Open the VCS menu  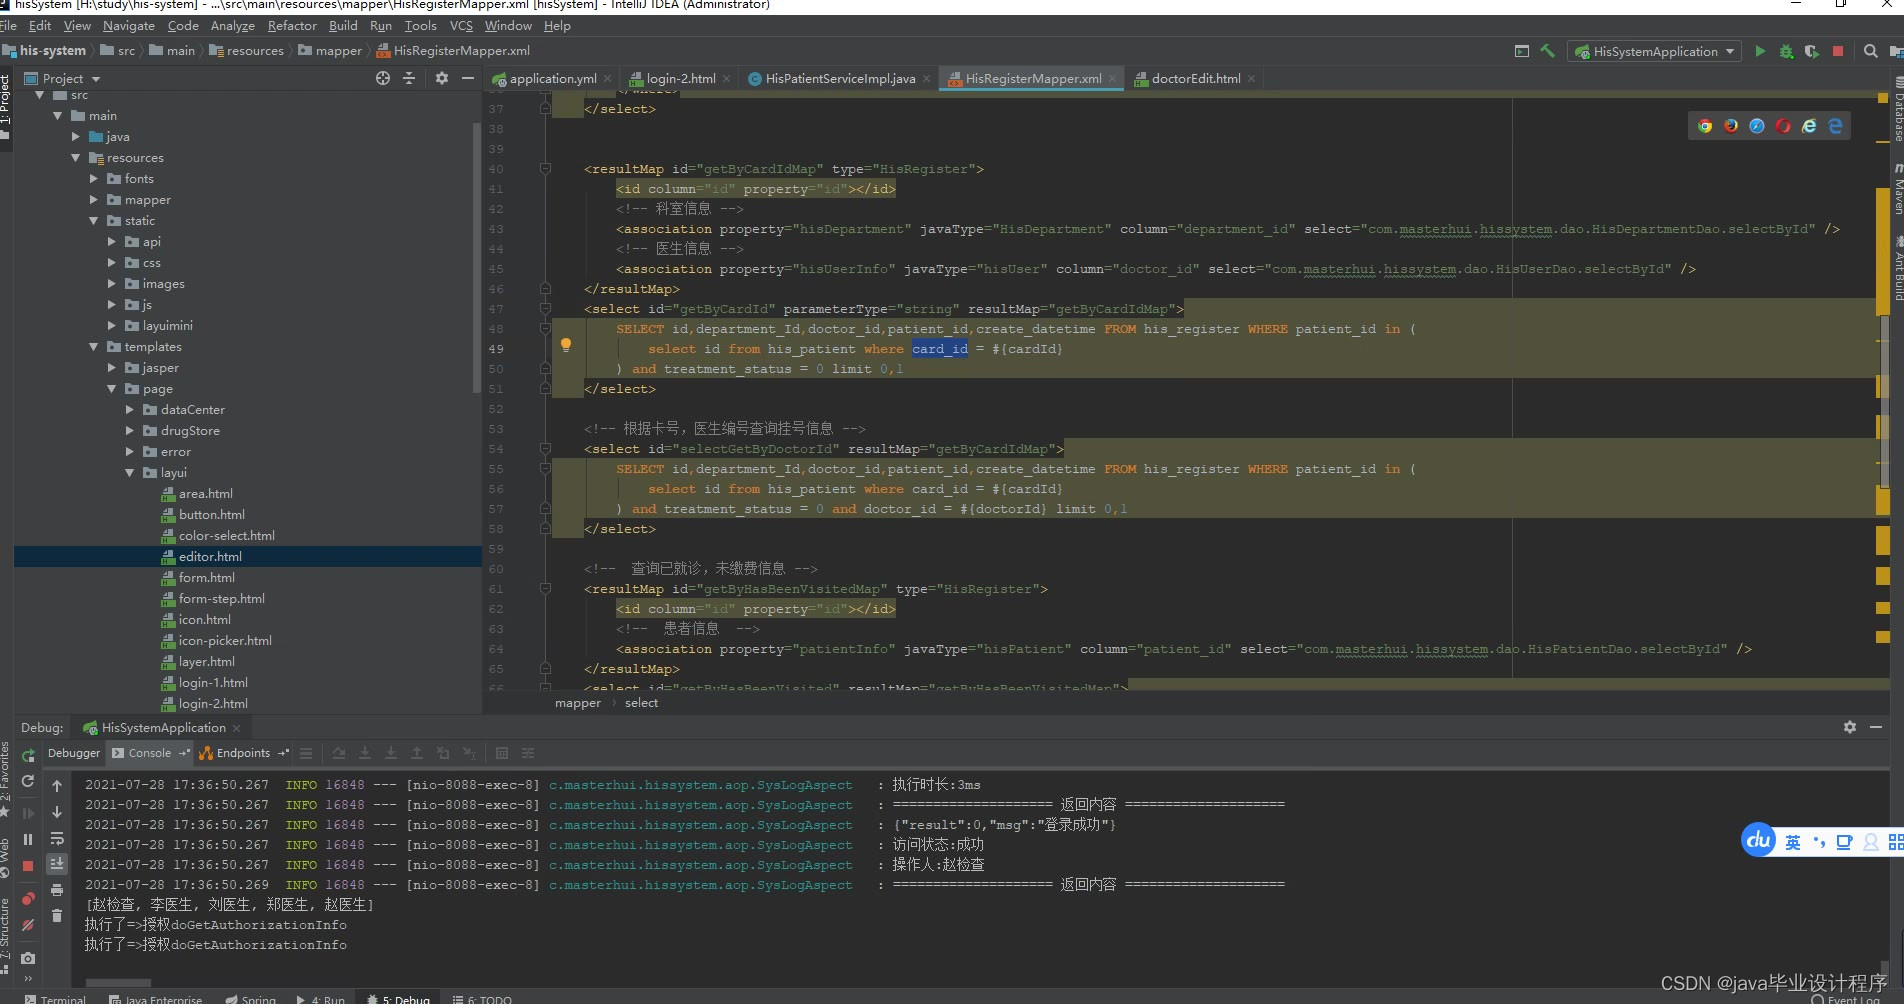click(x=461, y=26)
